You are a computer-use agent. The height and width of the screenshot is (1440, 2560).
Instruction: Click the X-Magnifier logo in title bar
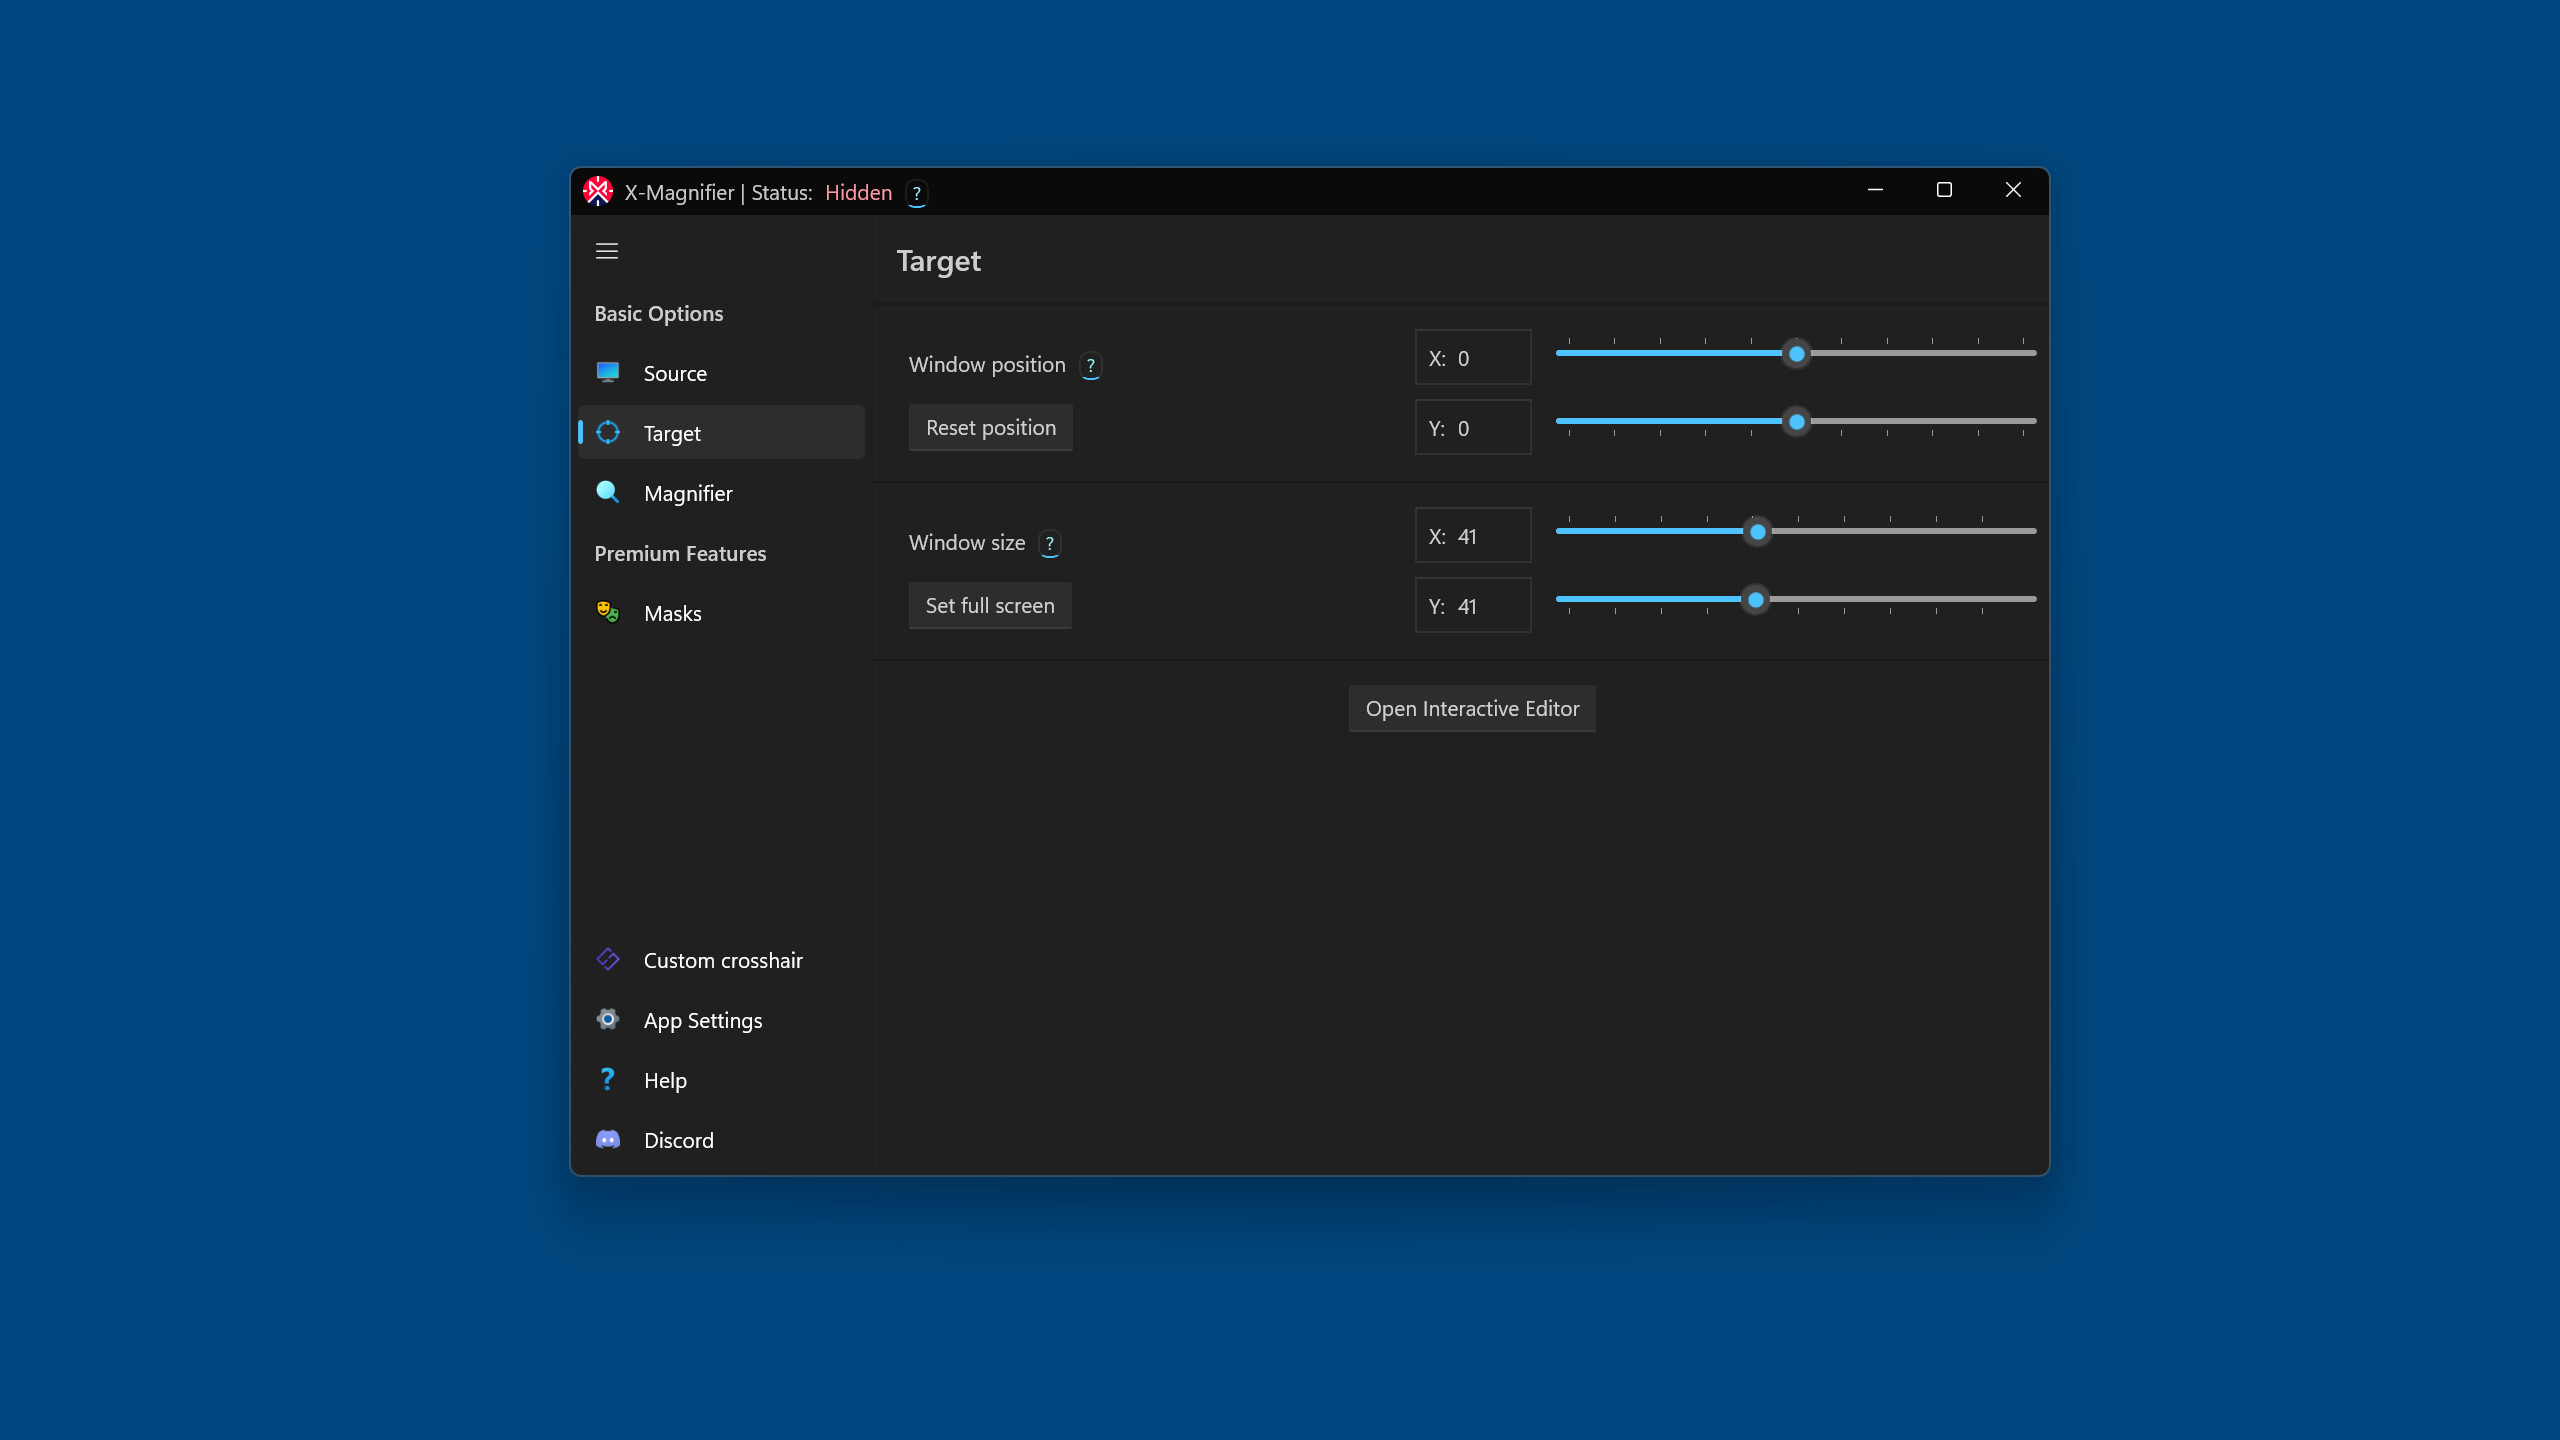pos(598,191)
